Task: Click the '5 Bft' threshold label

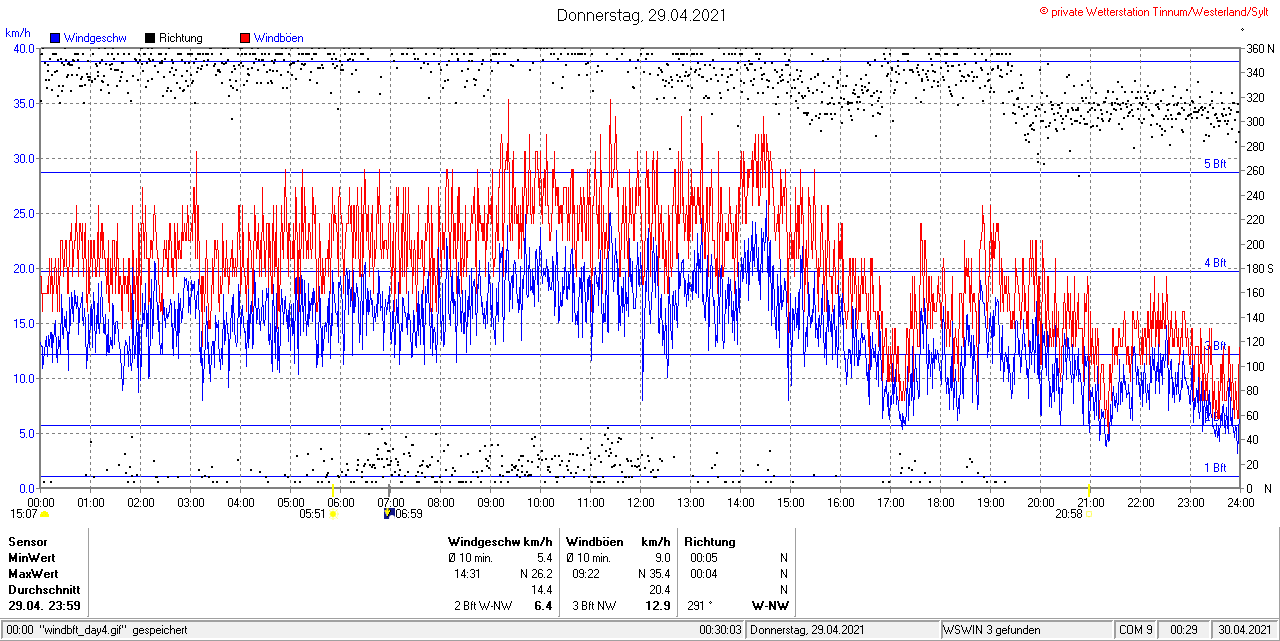Action: [1214, 164]
